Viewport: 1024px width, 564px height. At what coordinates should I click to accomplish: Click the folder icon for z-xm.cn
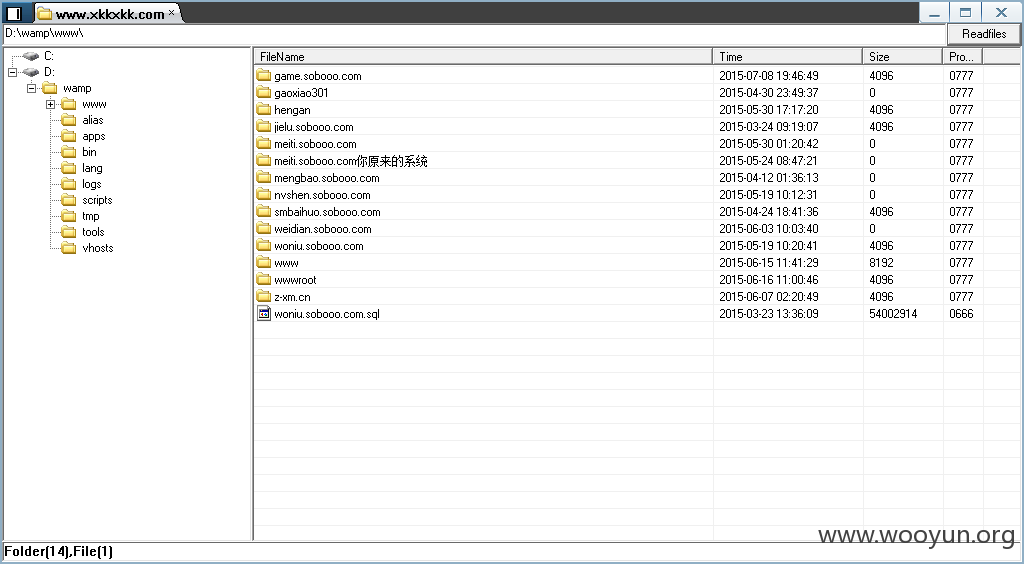click(264, 296)
